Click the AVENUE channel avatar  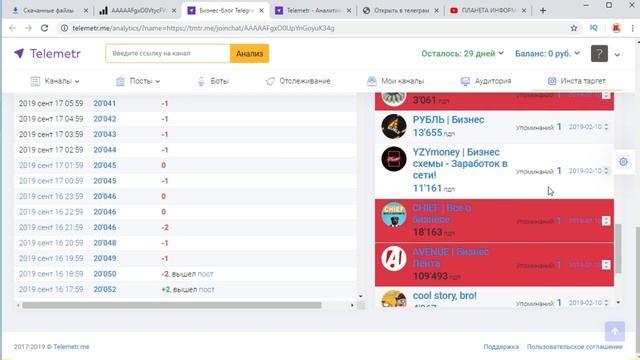click(x=394, y=258)
